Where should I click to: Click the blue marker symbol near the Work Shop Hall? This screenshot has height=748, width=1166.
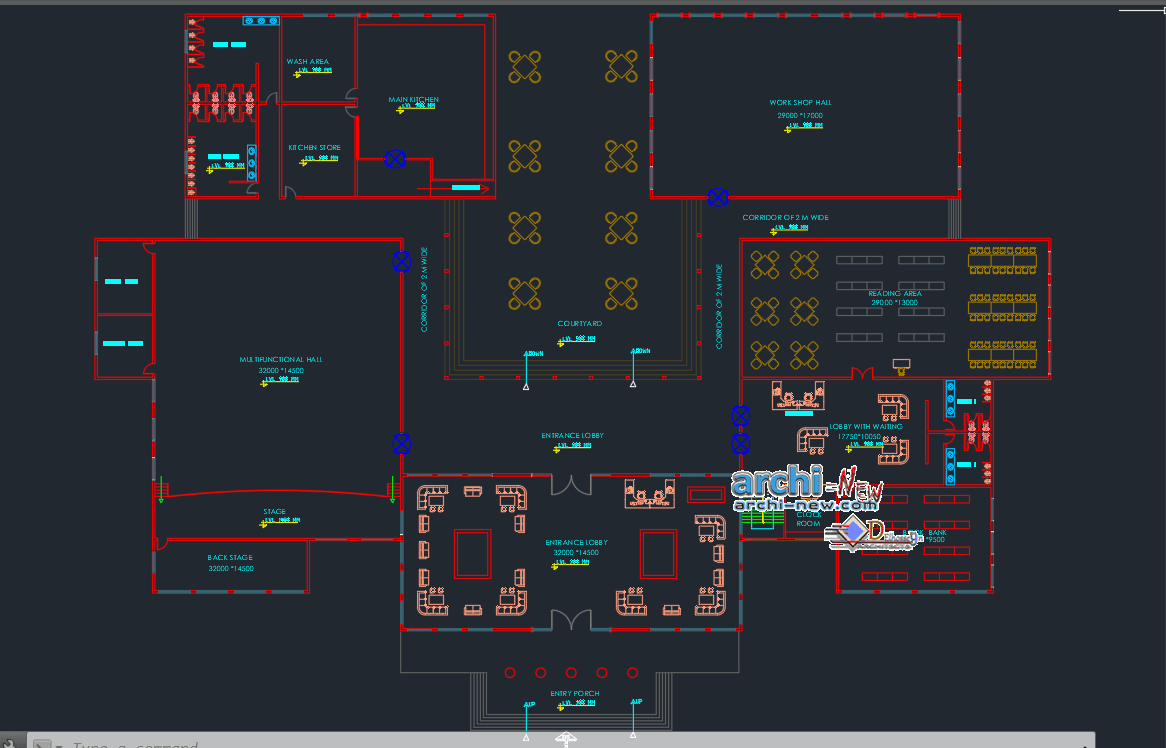[x=716, y=197]
